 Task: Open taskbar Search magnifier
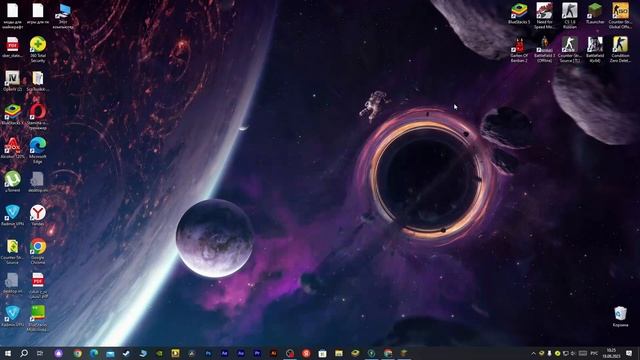(x=24, y=353)
